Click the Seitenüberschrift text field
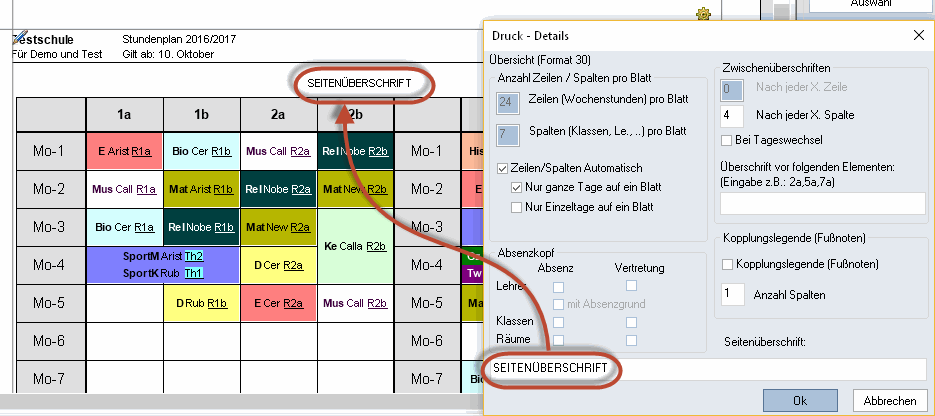 (x=707, y=369)
